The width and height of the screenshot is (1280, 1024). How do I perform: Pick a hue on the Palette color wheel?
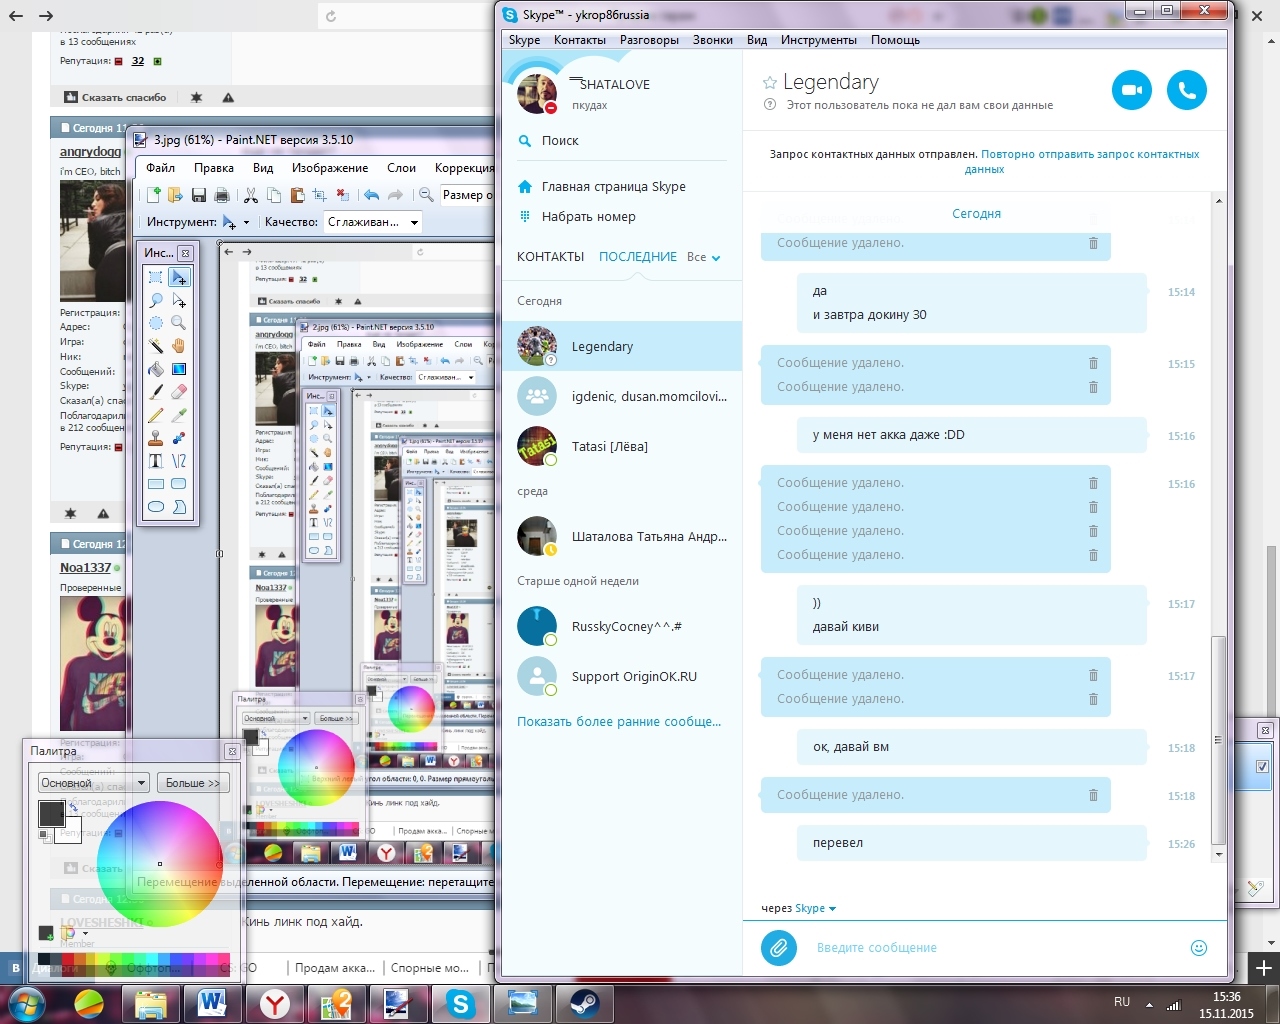tap(160, 863)
